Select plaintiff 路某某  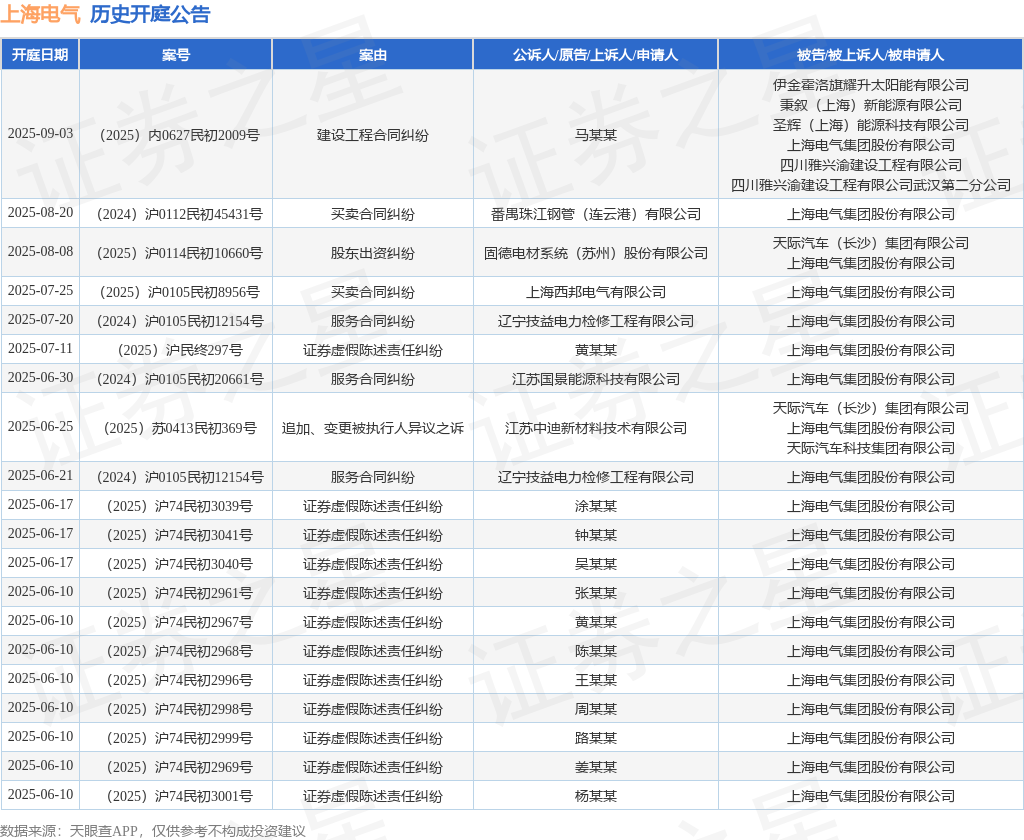(x=595, y=739)
